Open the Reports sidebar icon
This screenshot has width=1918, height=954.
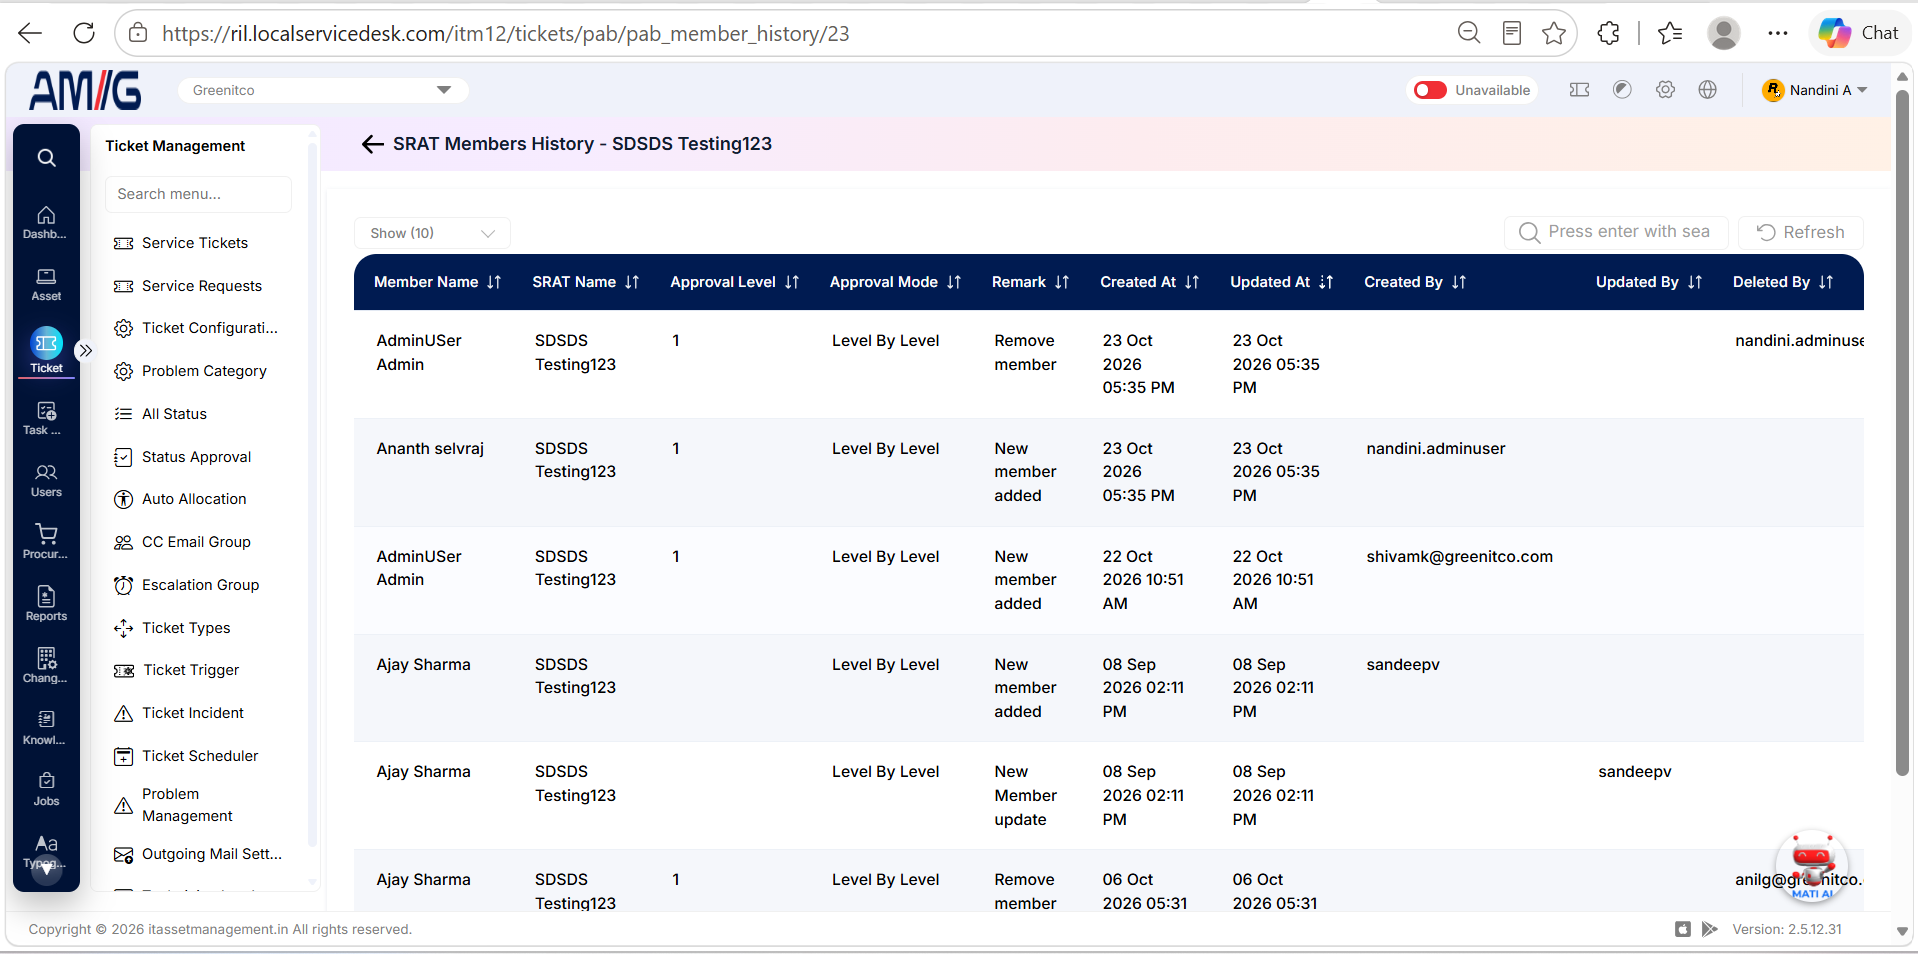[46, 603]
